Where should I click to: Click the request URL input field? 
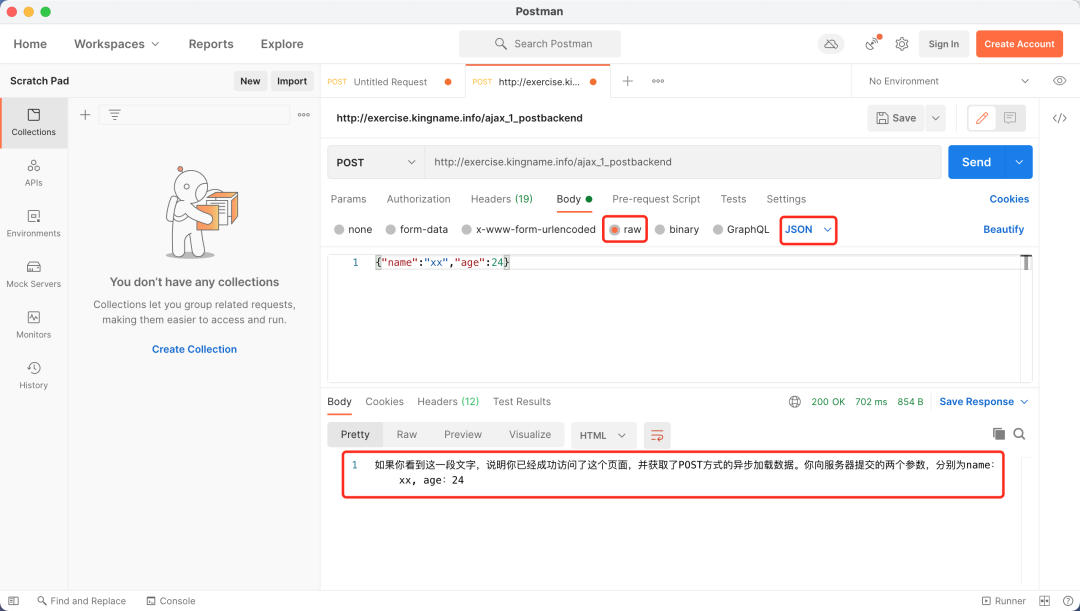(x=683, y=163)
